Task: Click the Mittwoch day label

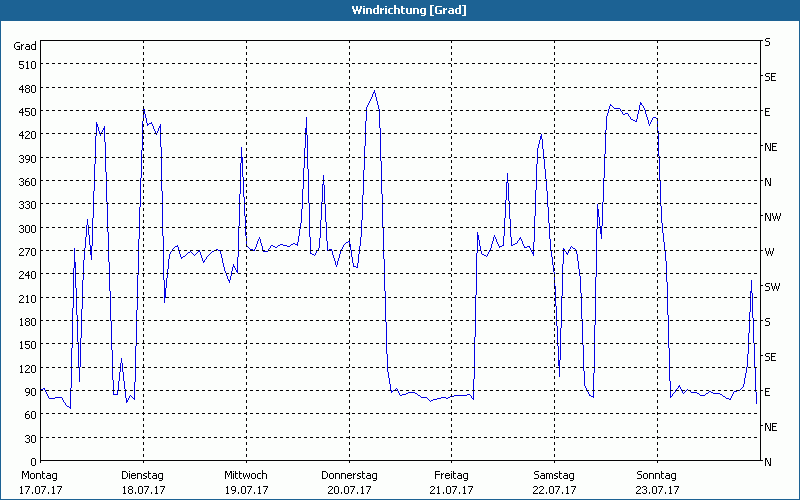Action: (245, 475)
